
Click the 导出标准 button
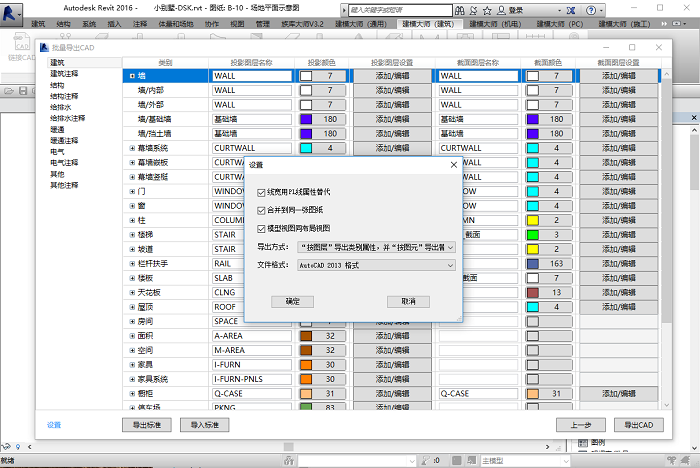coord(147,425)
